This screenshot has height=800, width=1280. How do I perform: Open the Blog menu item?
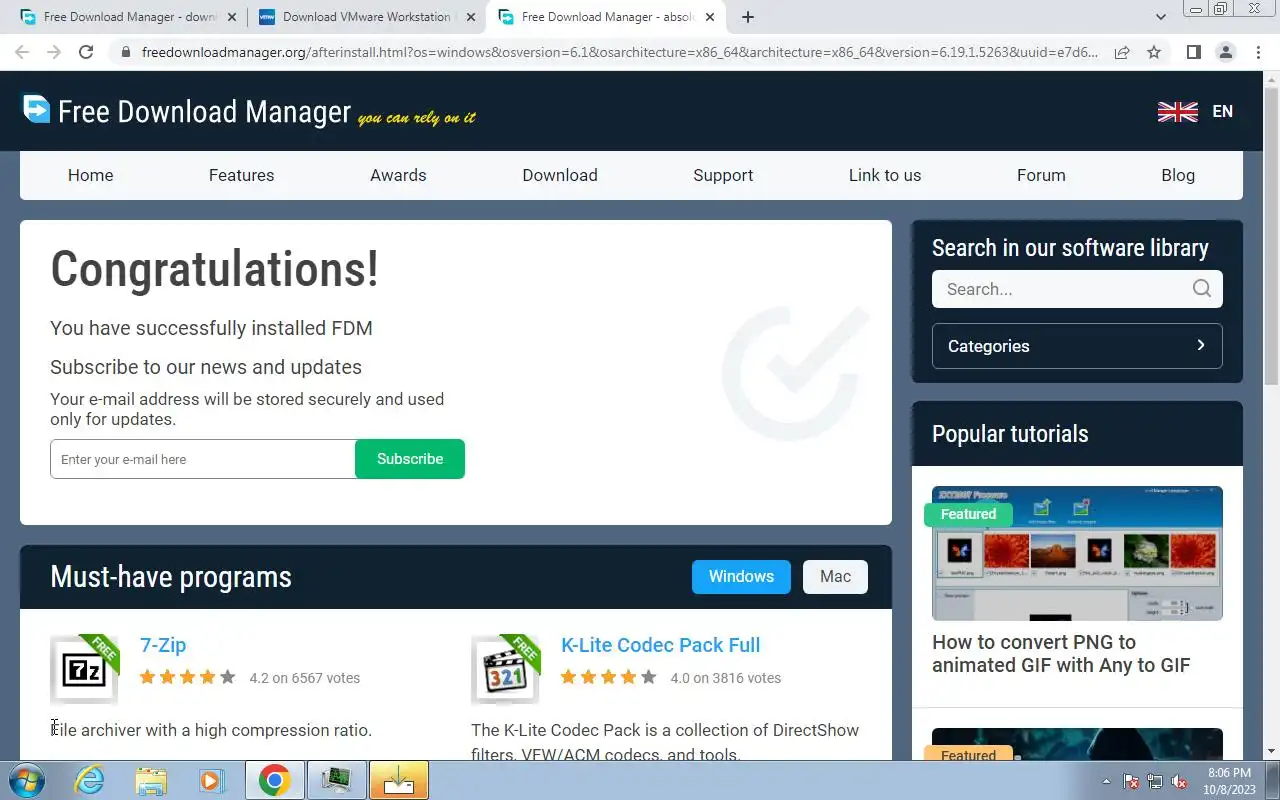point(1178,175)
